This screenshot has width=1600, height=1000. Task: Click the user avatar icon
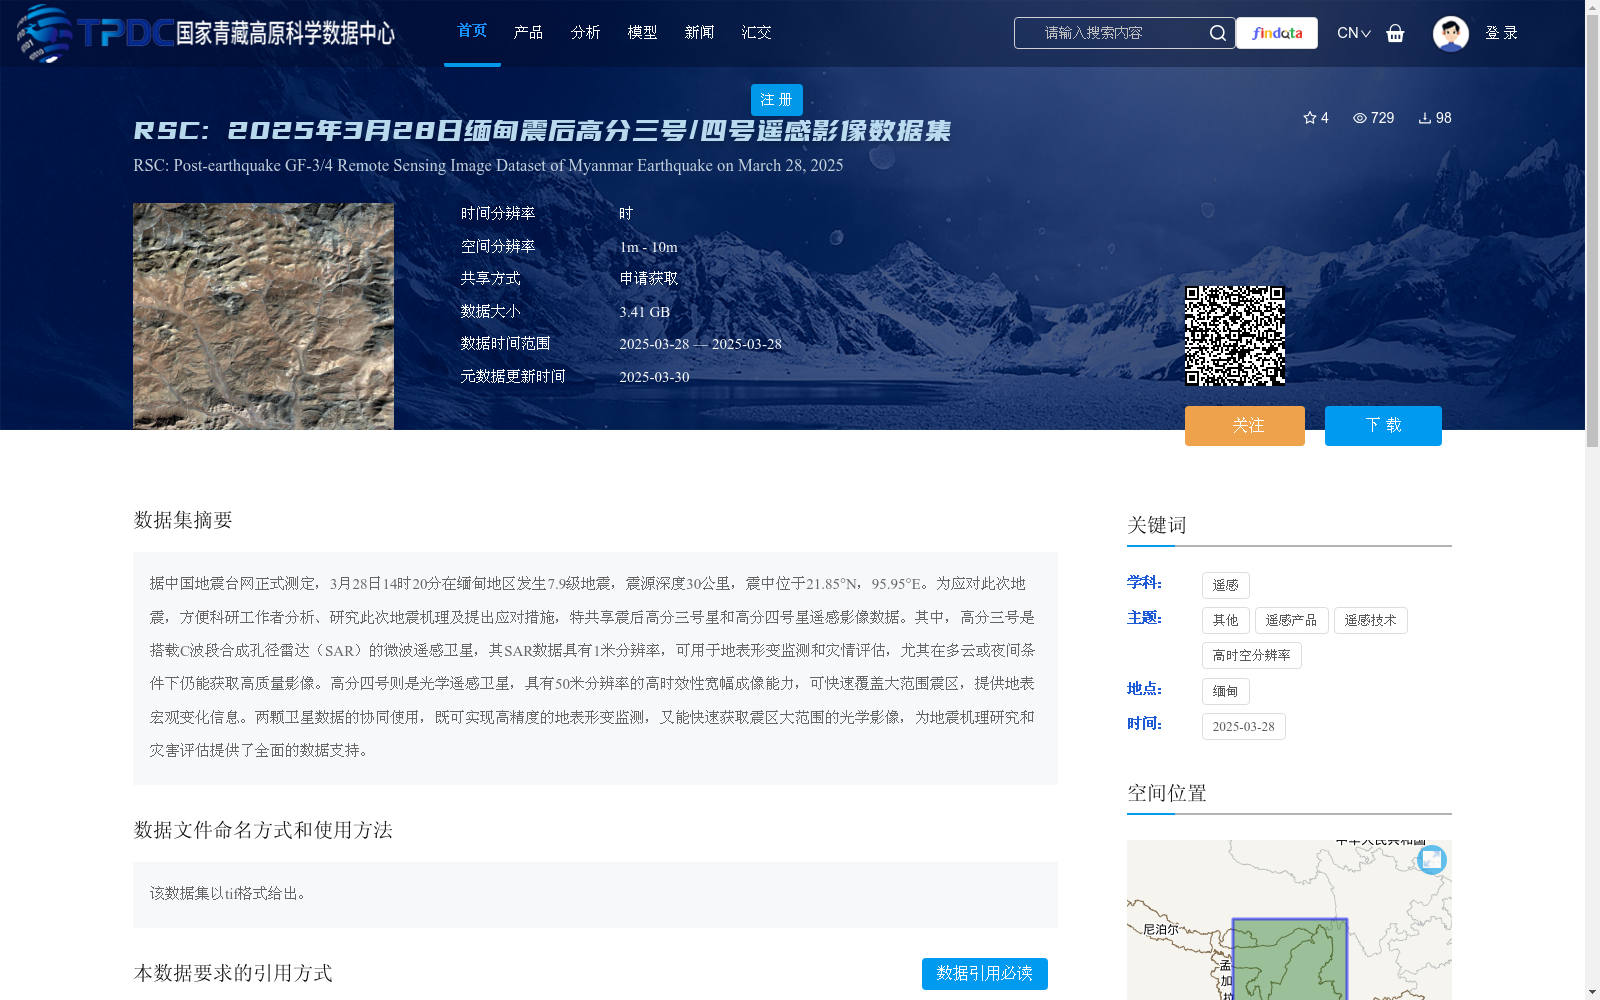1450,33
